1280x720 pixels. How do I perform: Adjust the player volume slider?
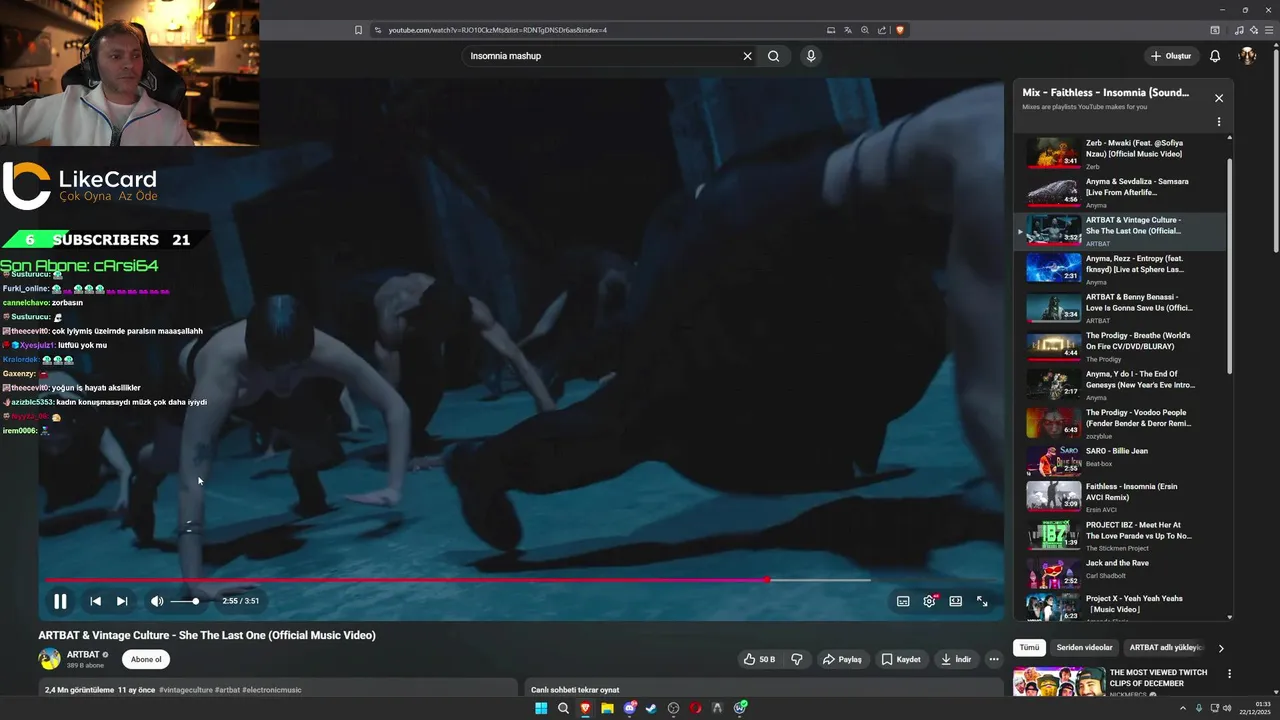pos(185,601)
